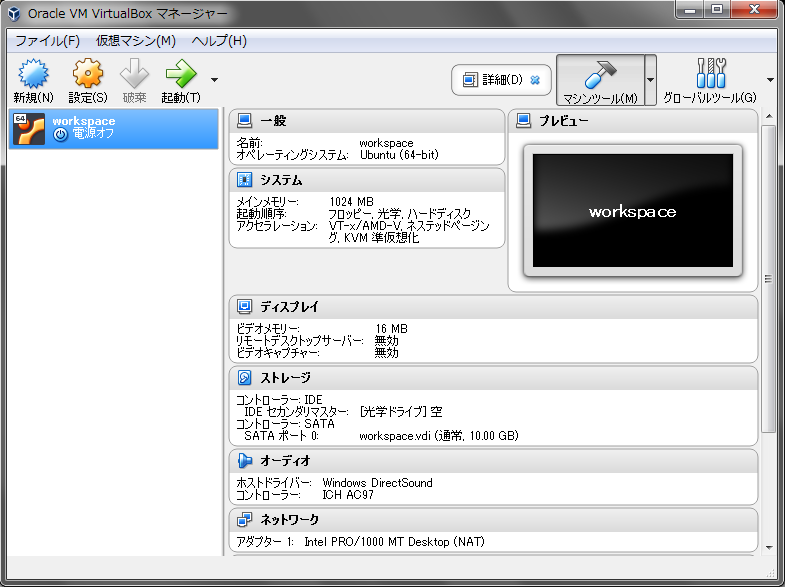Click the Oracle VM VirtualBox title bar icon
This screenshot has width=785, height=587.
coord(14,14)
